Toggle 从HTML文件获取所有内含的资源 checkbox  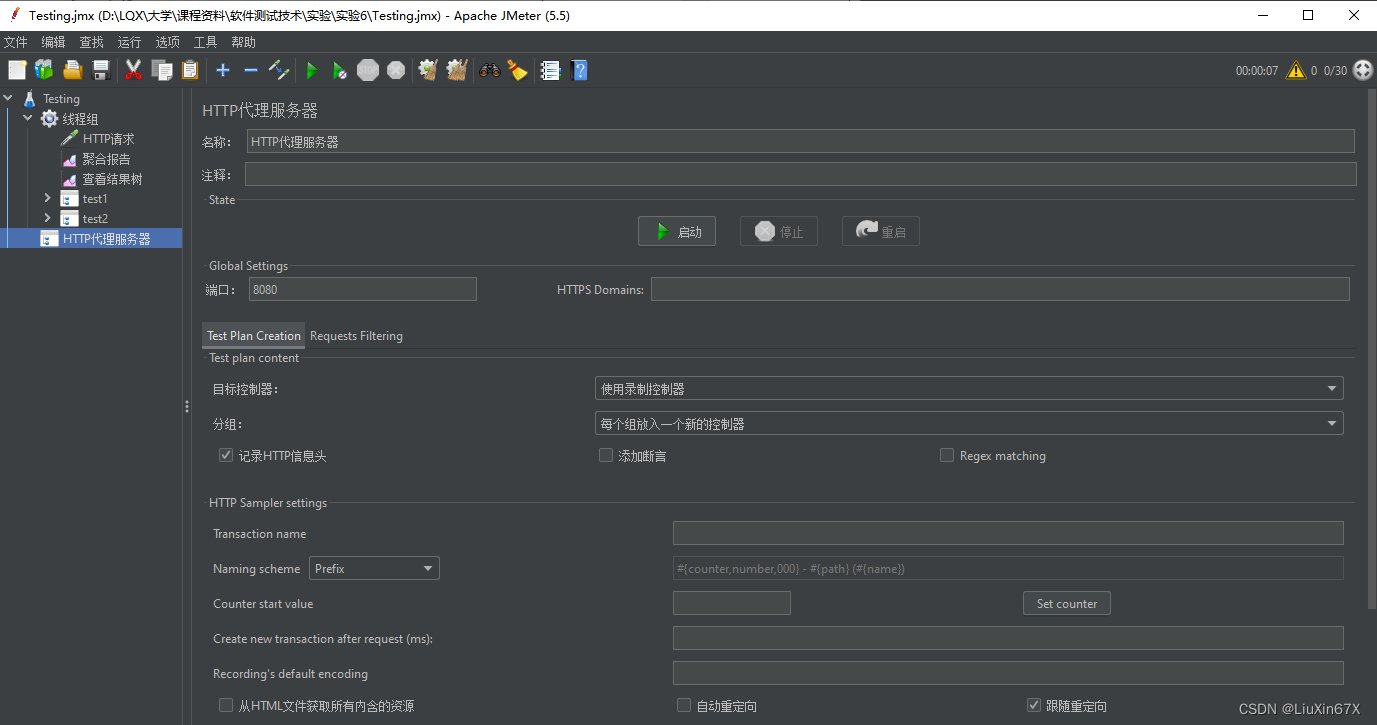pyautogui.click(x=225, y=705)
